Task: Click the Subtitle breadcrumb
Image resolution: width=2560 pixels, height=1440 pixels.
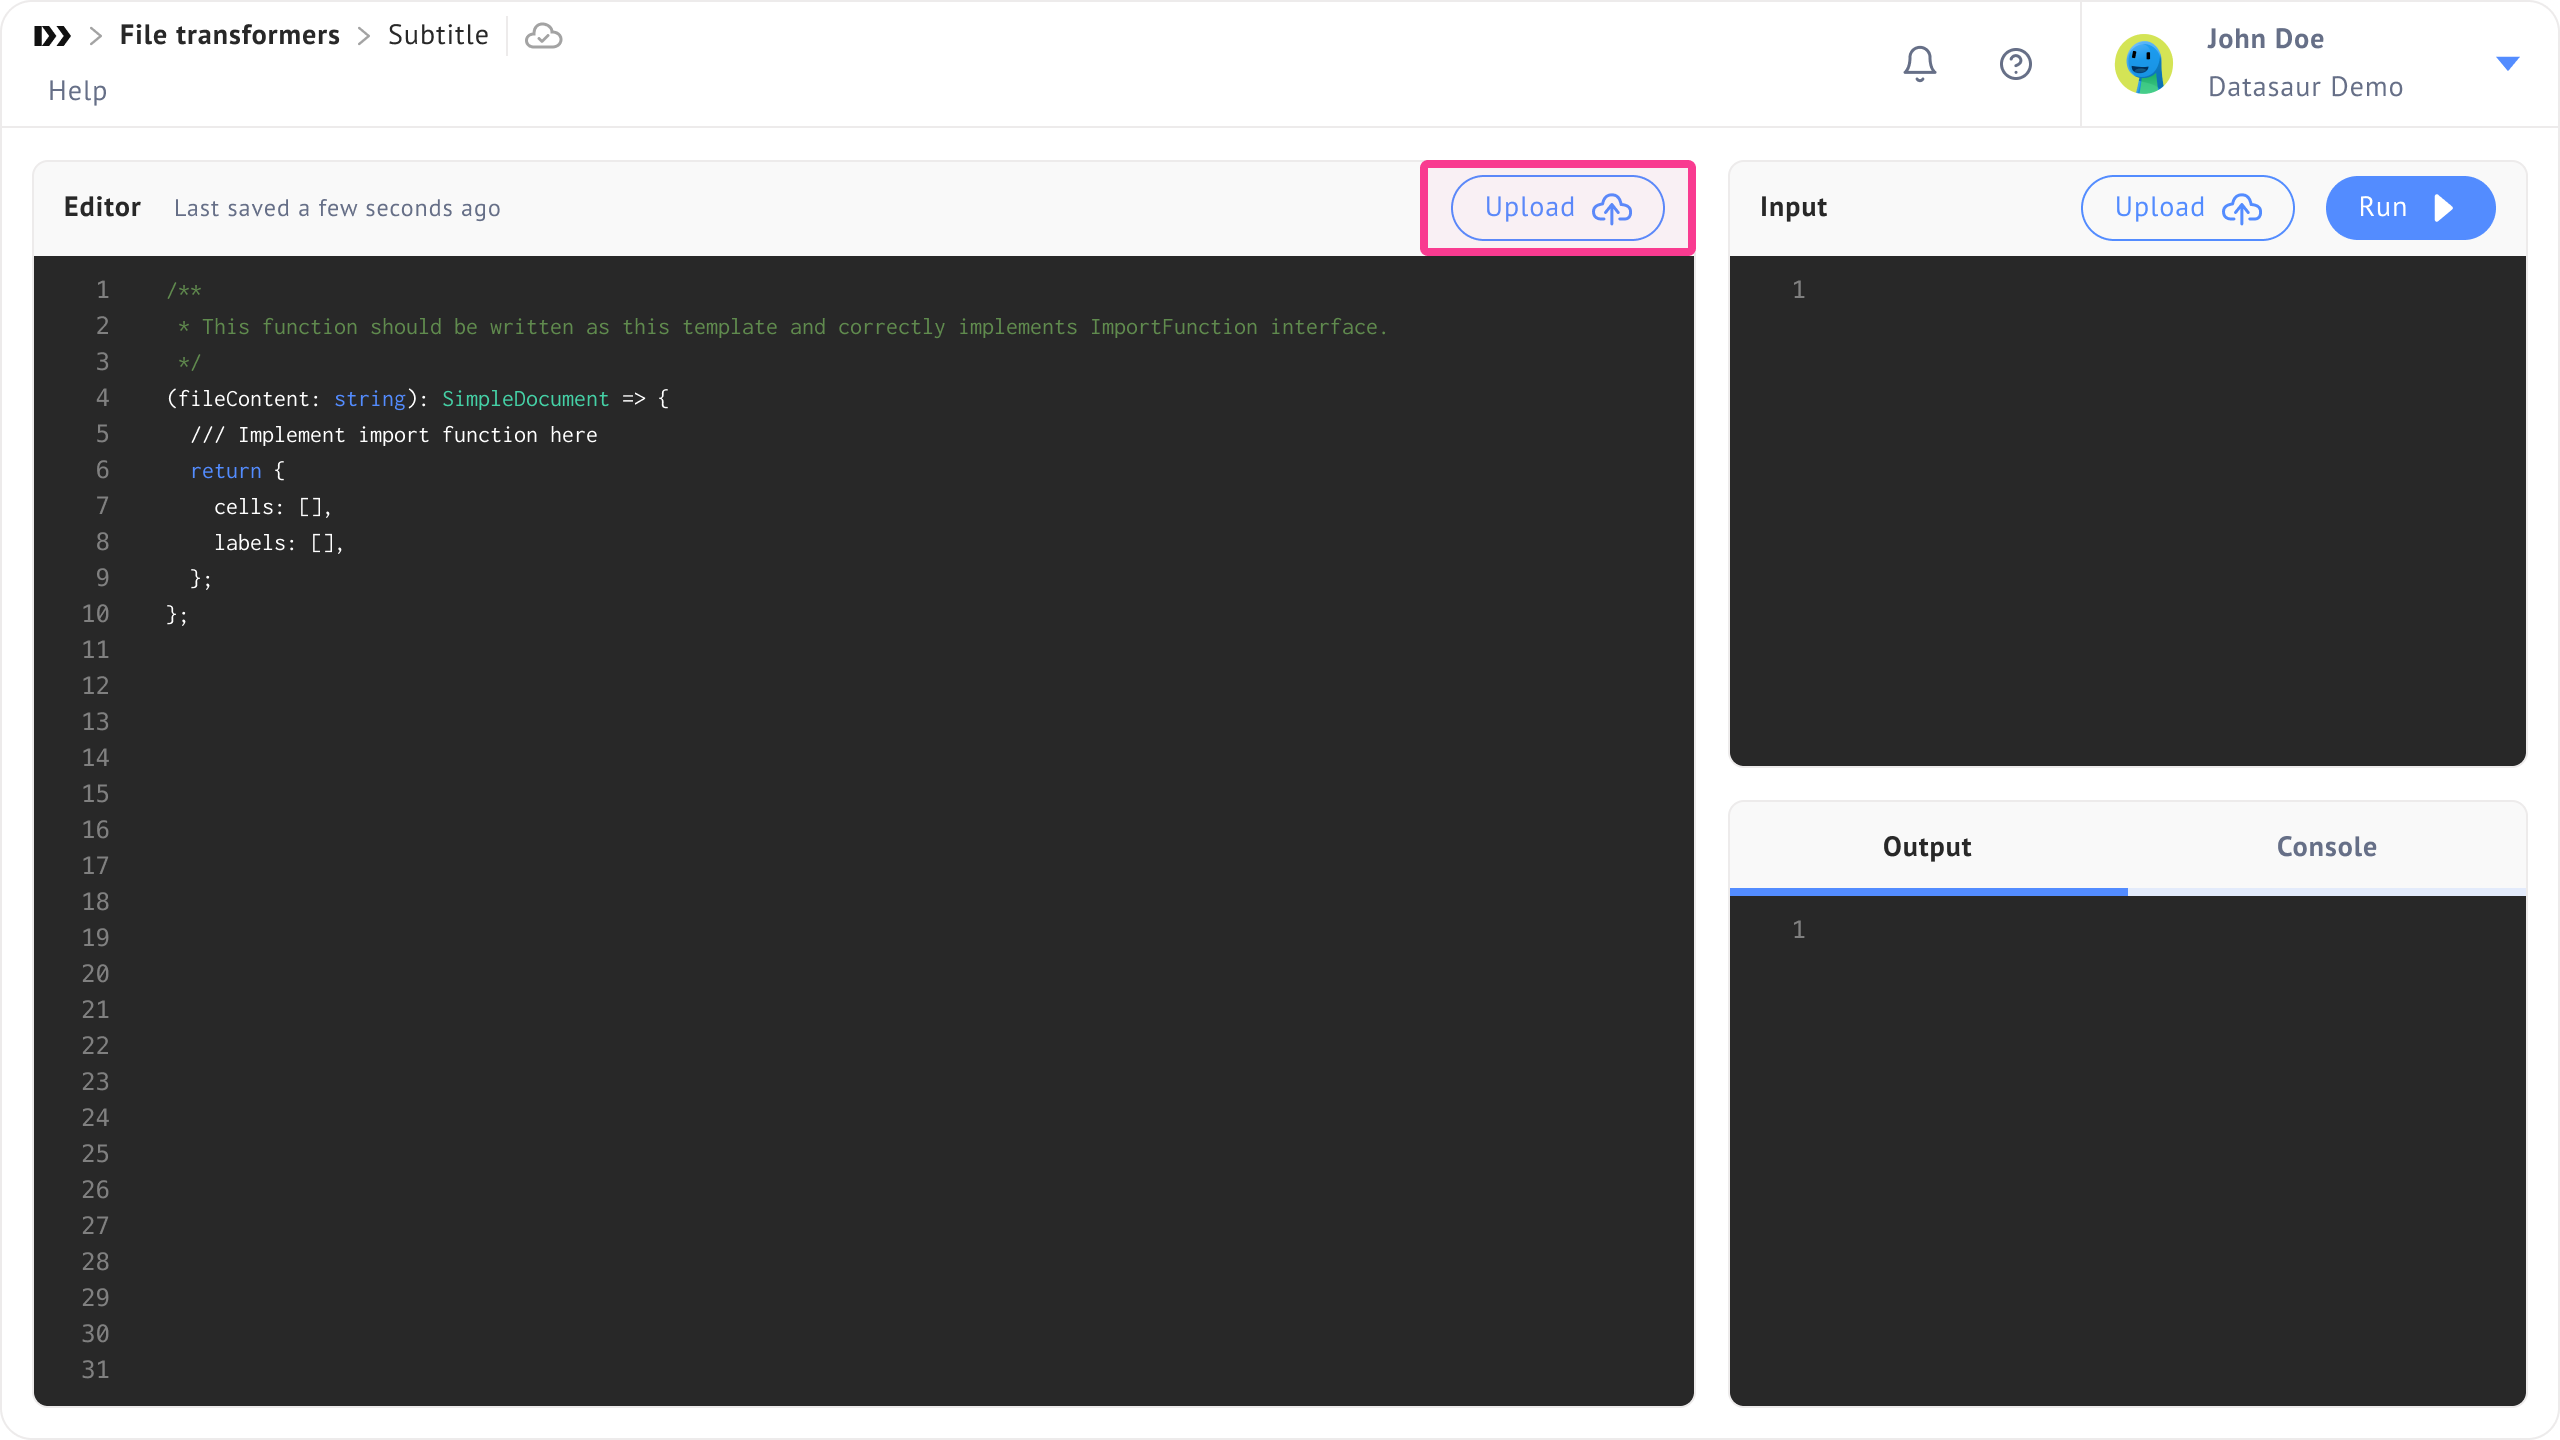Action: [438, 36]
